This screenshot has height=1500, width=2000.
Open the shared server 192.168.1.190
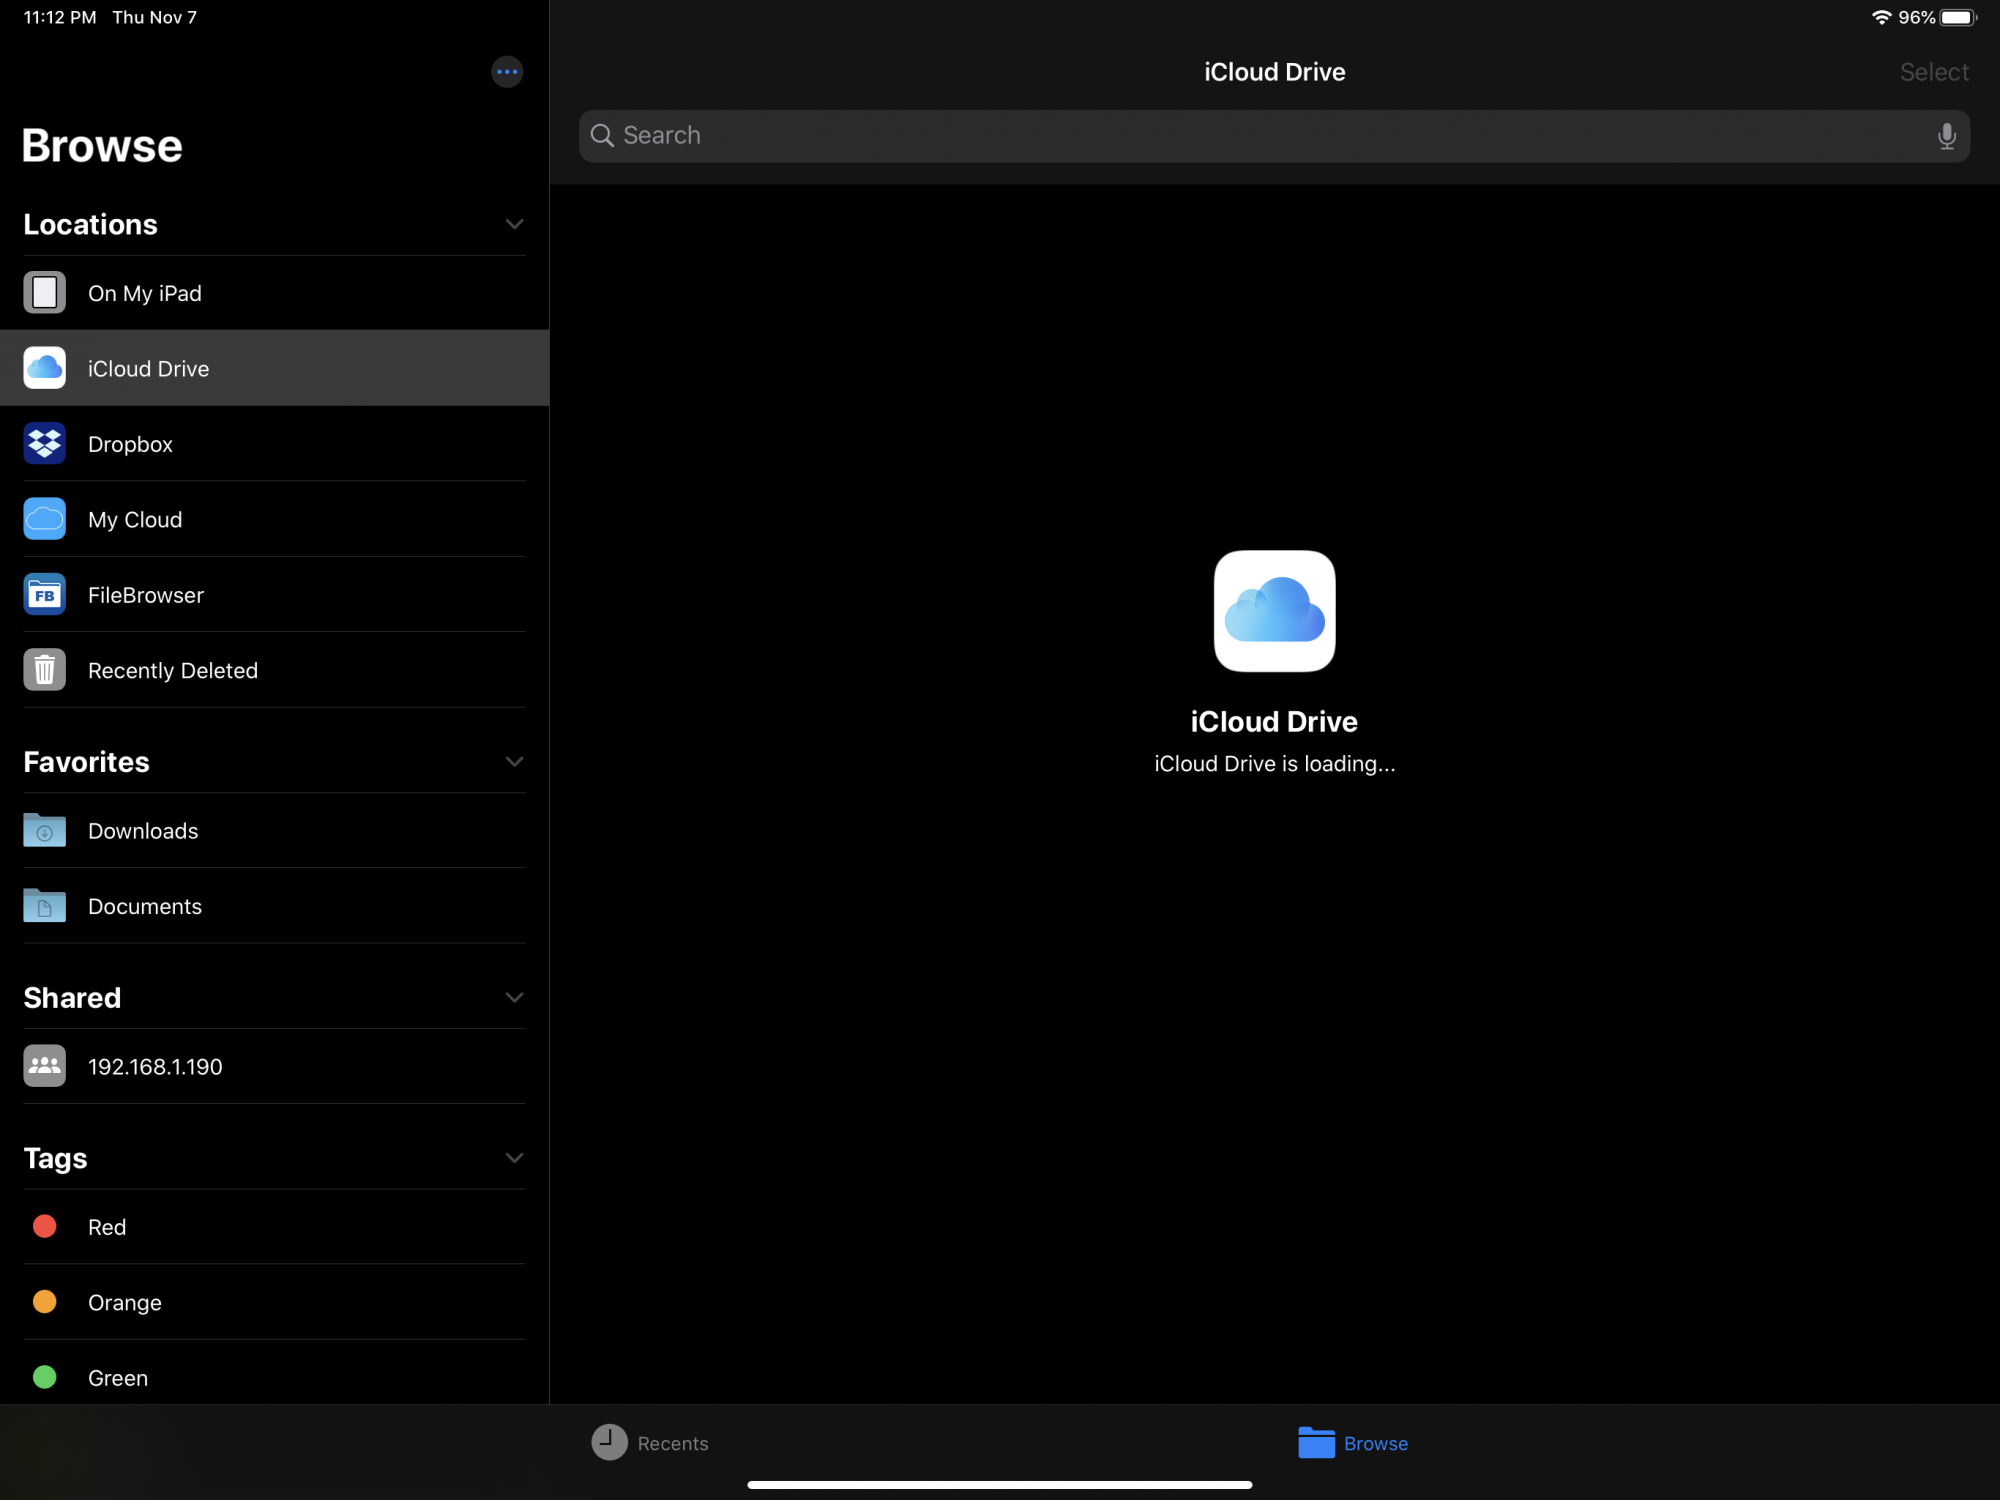pos(155,1067)
